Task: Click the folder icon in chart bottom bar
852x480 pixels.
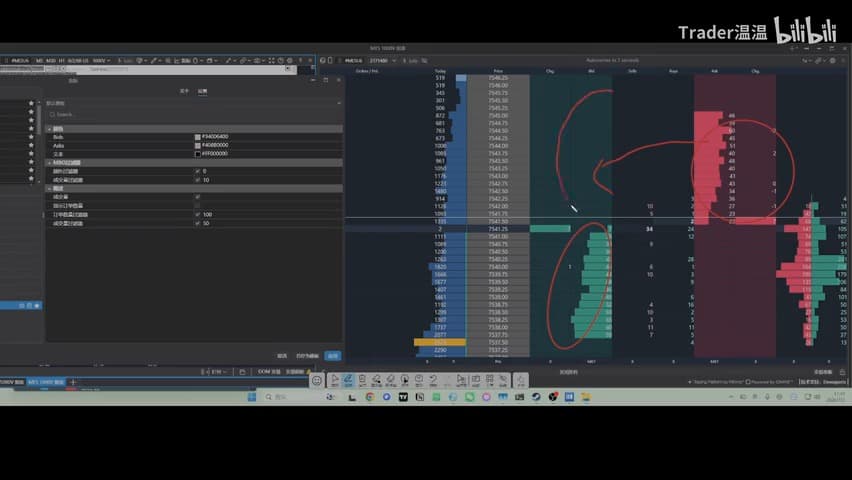Action: point(242,372)
